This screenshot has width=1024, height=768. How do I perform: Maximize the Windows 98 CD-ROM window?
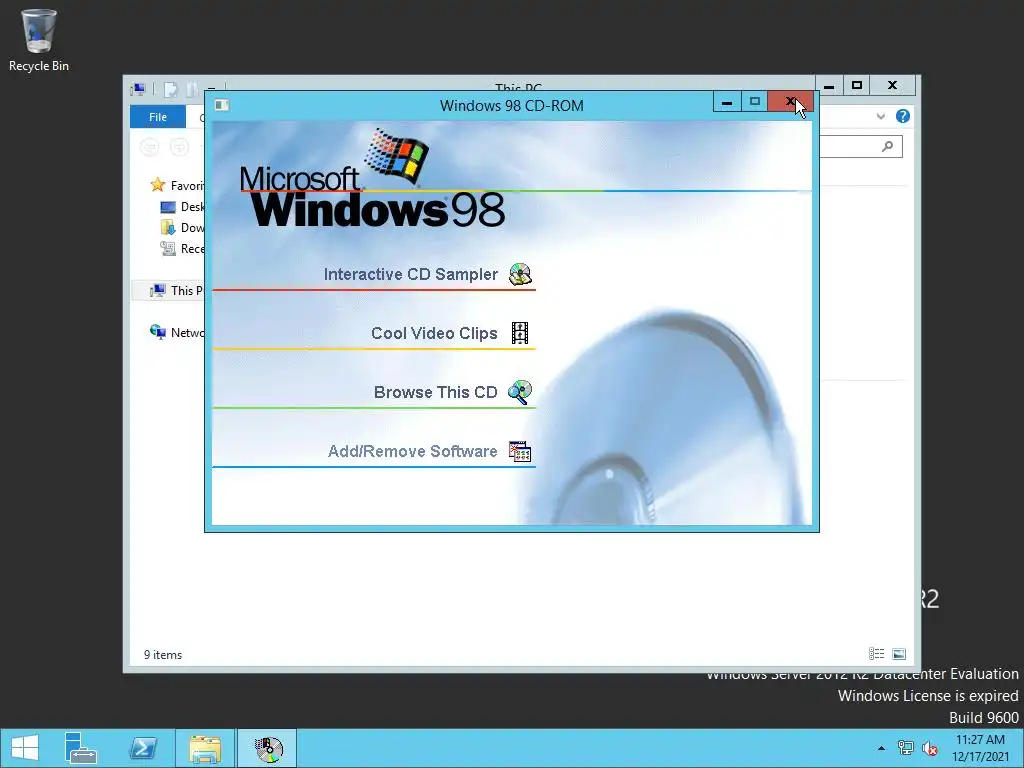pos(754,102)
